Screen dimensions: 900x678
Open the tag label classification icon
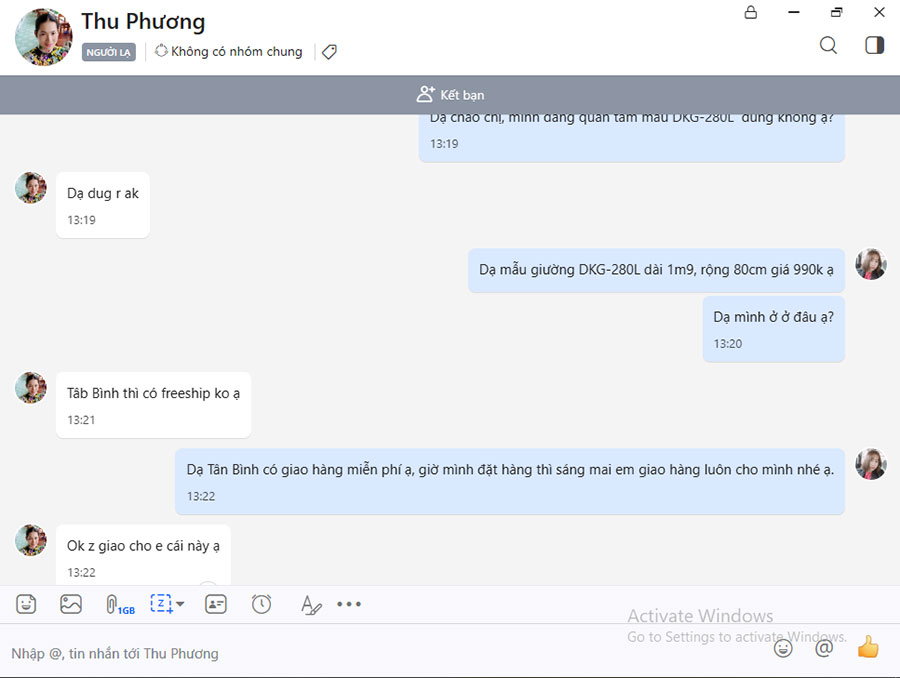pyautogui.click(x=329, y=52)
